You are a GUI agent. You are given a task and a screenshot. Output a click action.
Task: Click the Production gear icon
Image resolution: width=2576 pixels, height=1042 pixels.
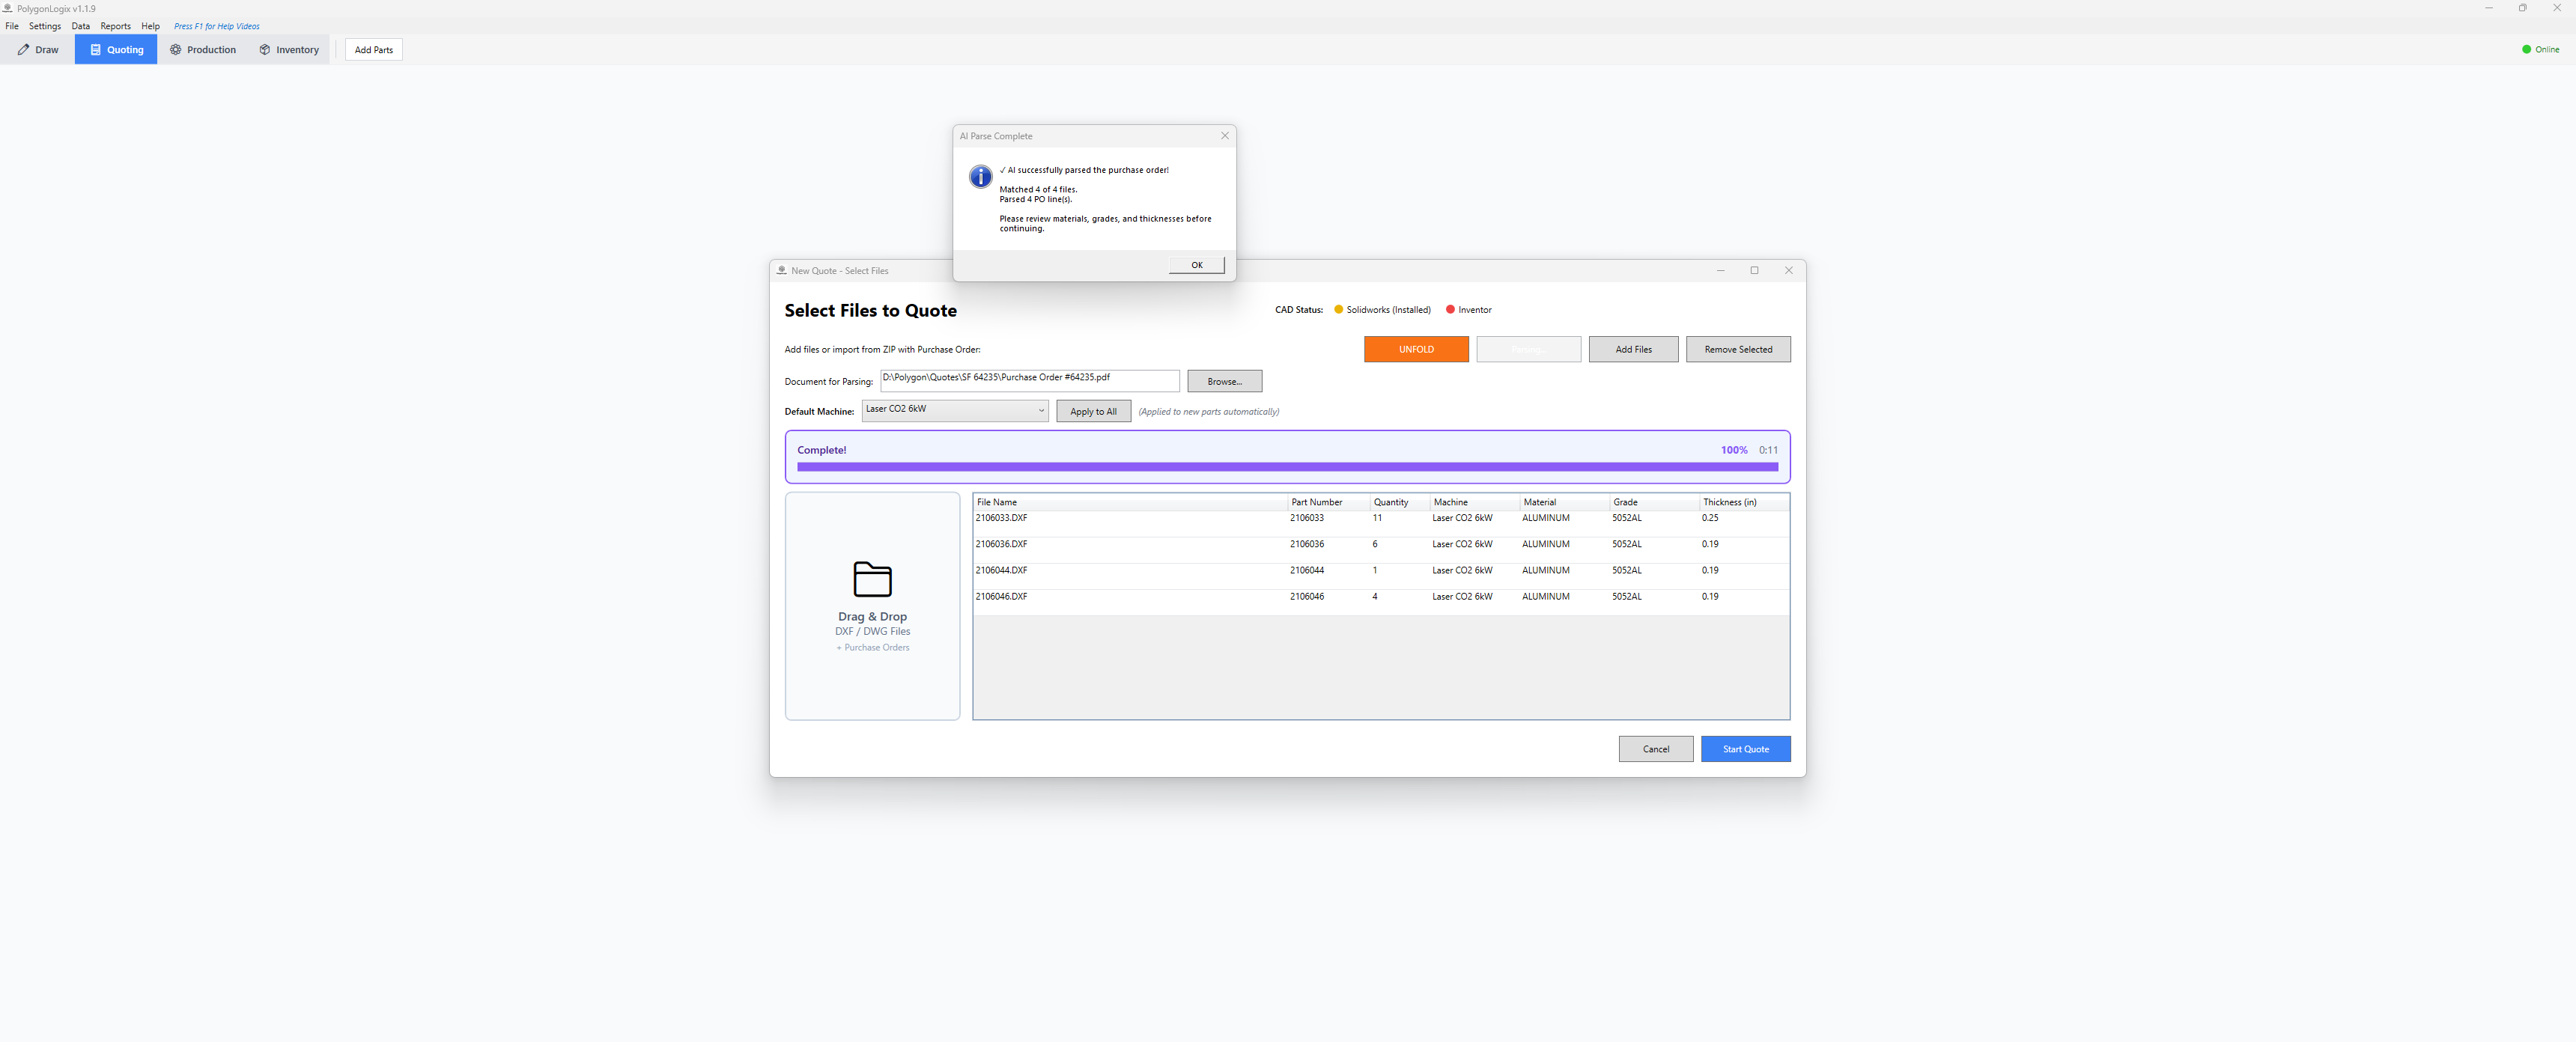[x=175, y=50]
